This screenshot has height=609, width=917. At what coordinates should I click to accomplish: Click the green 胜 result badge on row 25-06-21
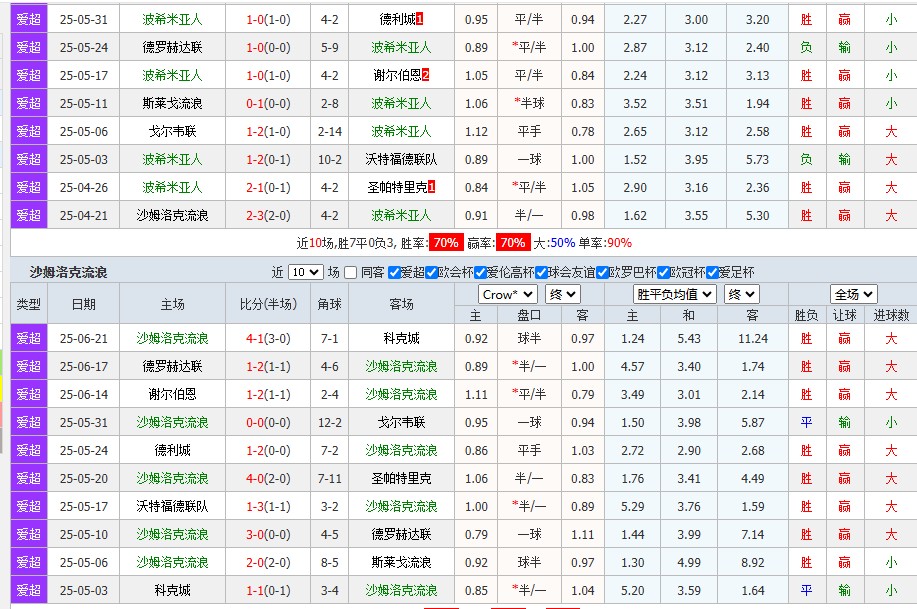coord(806,338)
